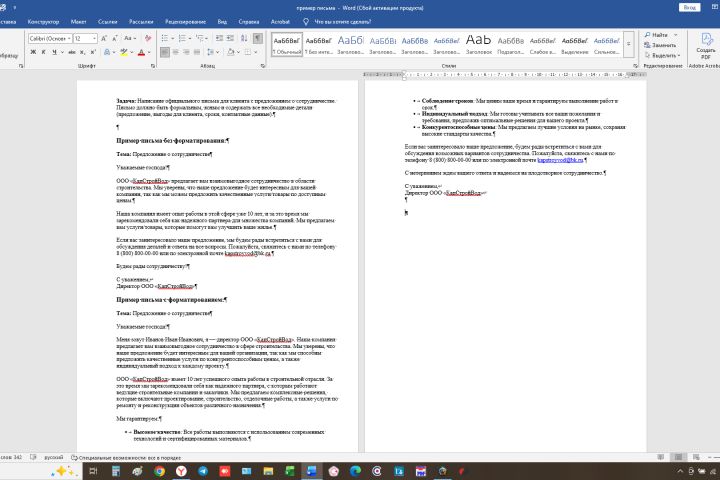Click the Вход sign-in button
The width and height of the screenshot is (720, 480).
tap(689, 7)
